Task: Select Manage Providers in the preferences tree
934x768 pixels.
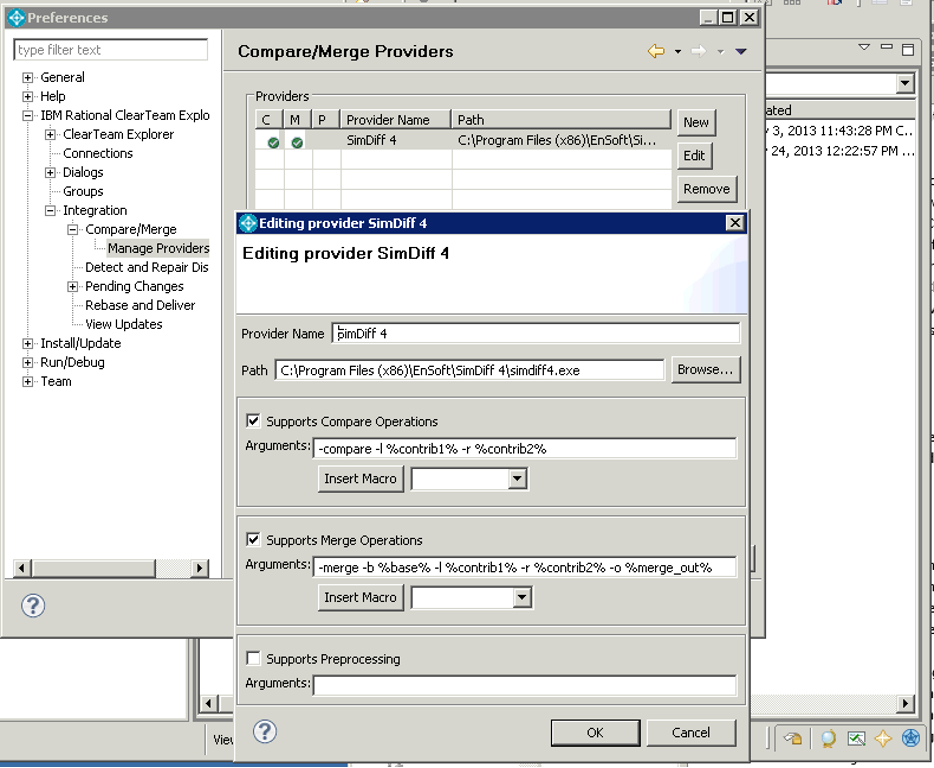Action: coord(158,248)
